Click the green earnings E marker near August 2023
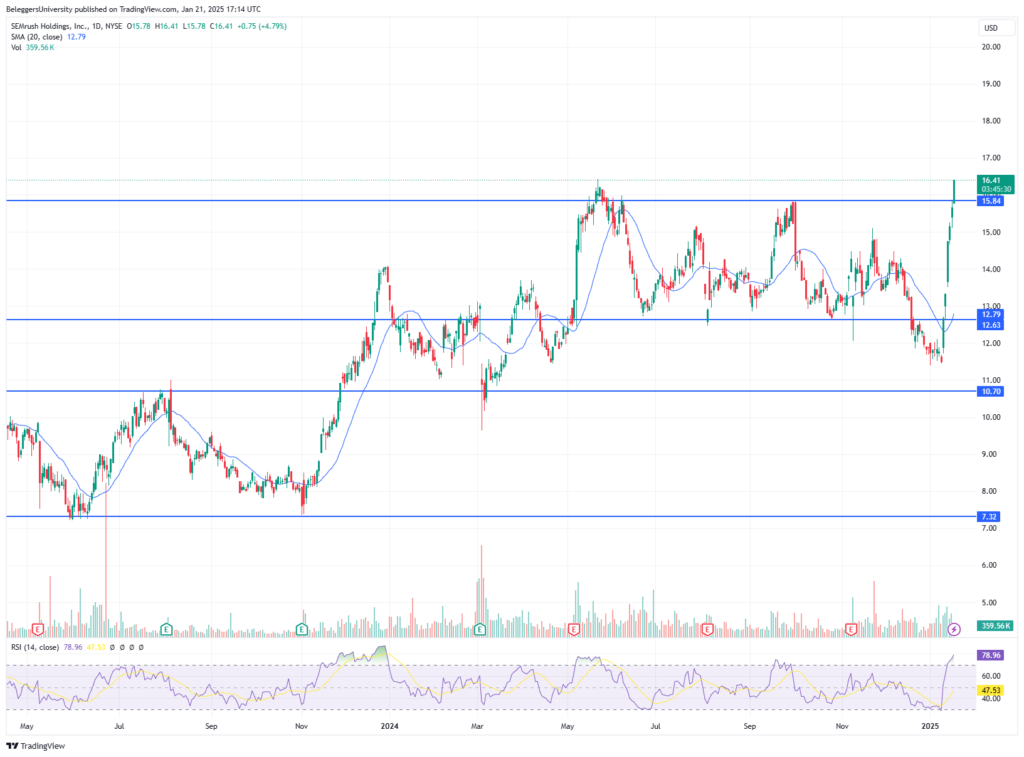The height and width of the screenshot is (757, 1024). click(167, 630)
